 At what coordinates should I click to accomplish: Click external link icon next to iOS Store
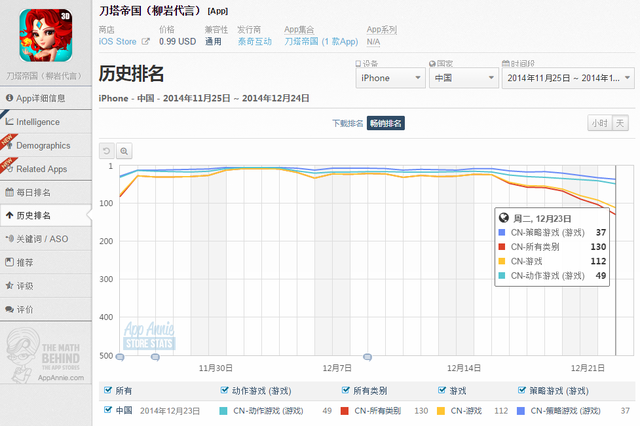pos(146,41)
